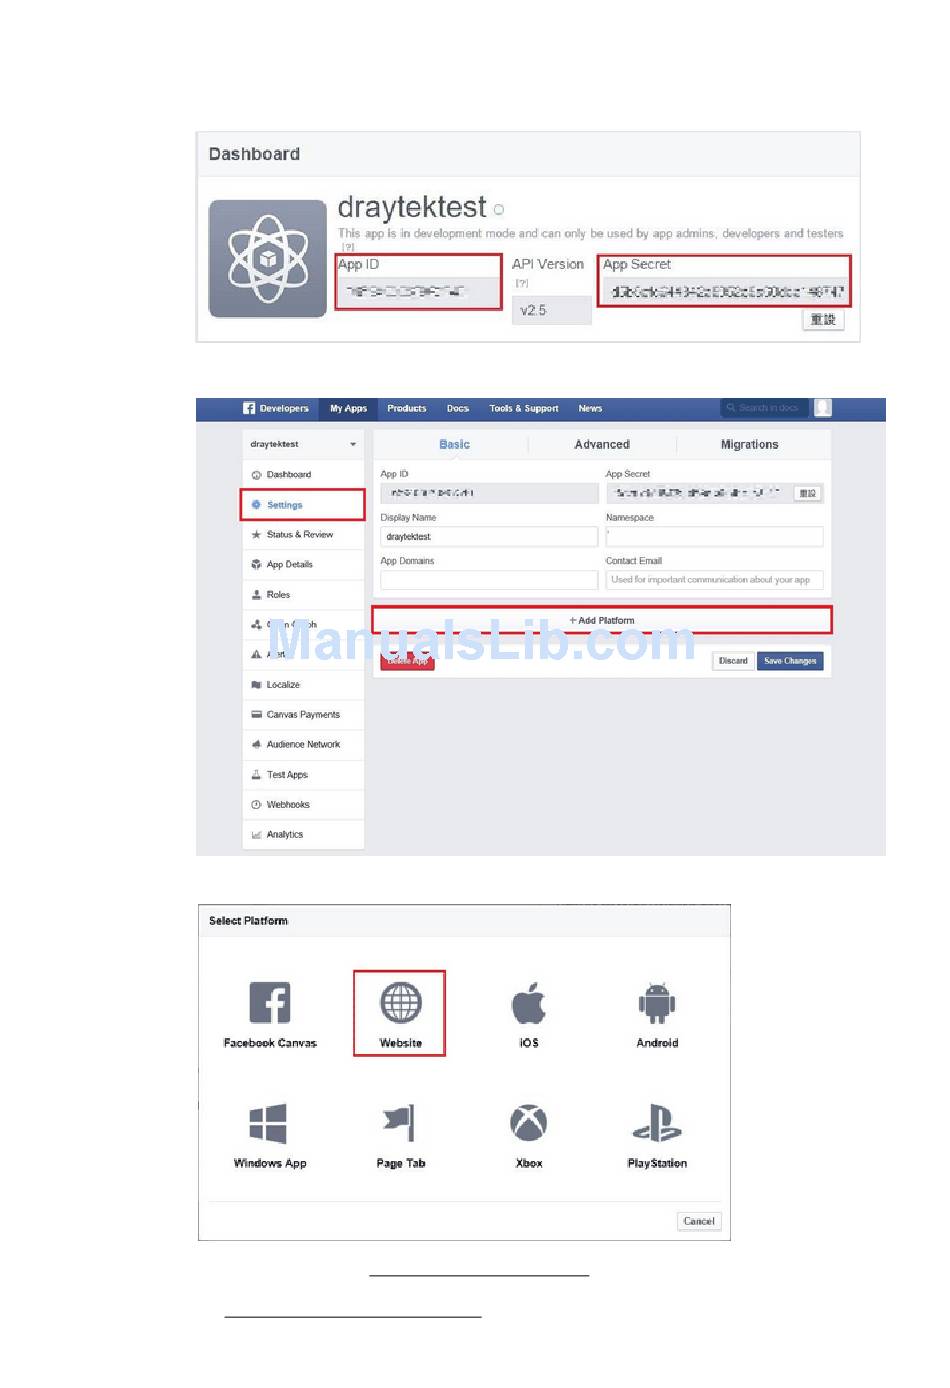The image size is (950, 1388).
Task: Open the News menu item
Action: pos(590,408)
